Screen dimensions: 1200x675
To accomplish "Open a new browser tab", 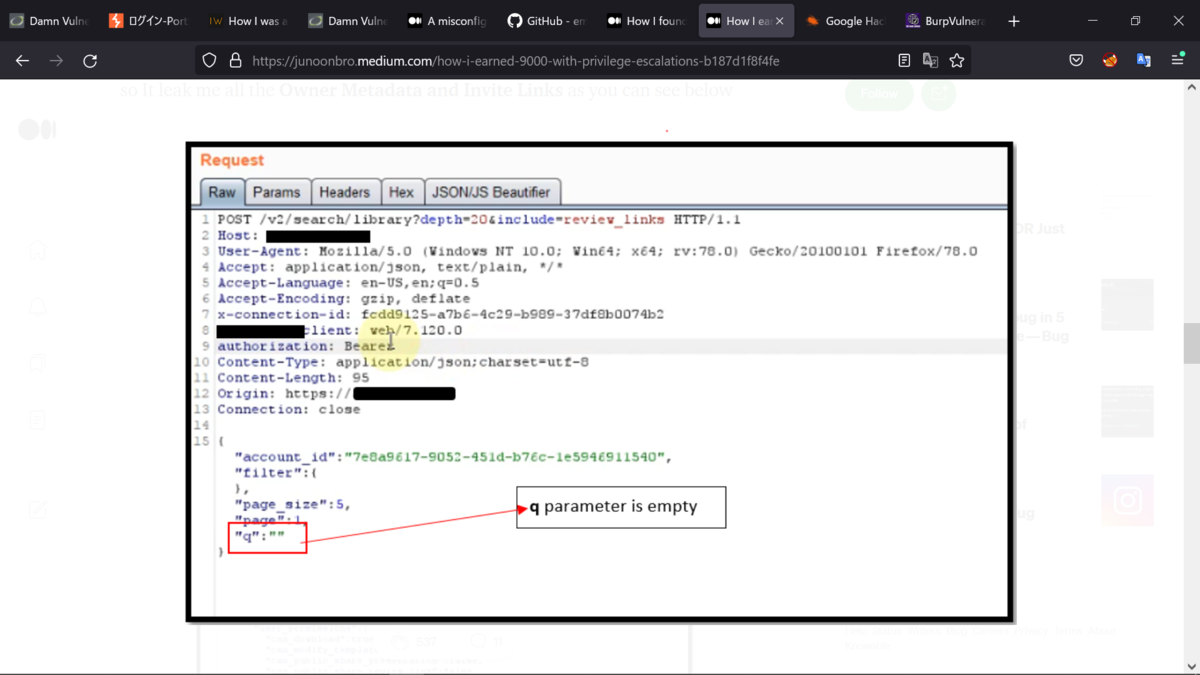I will point(1014,21).
